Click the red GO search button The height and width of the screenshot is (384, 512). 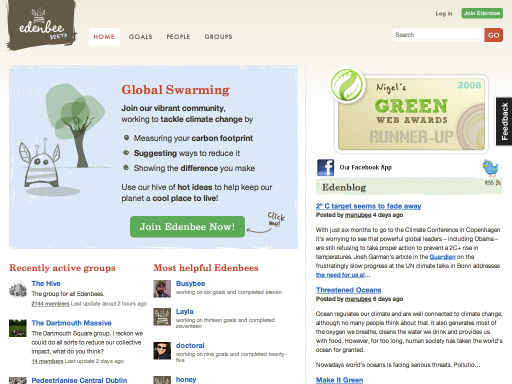point(494,35)
